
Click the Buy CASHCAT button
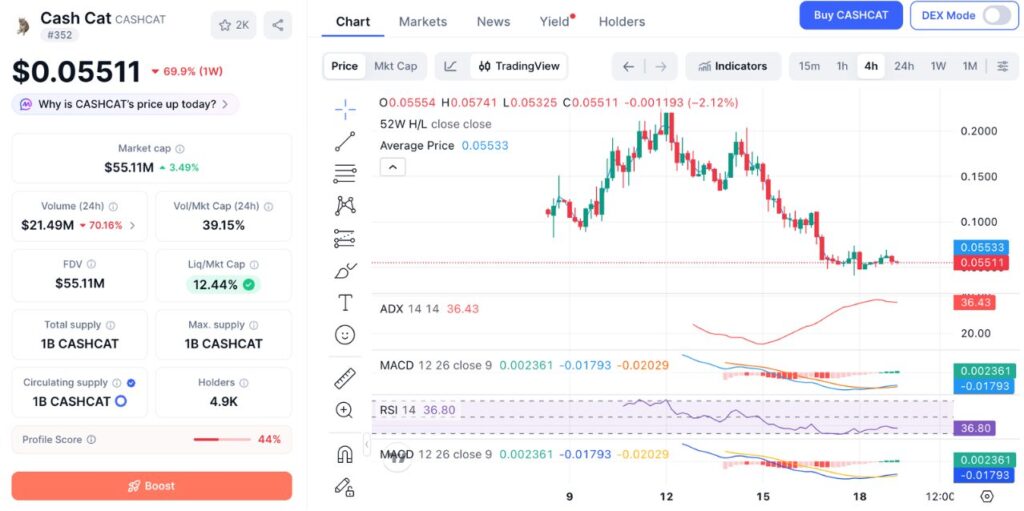pyautogui.click(x=851, y=15)
